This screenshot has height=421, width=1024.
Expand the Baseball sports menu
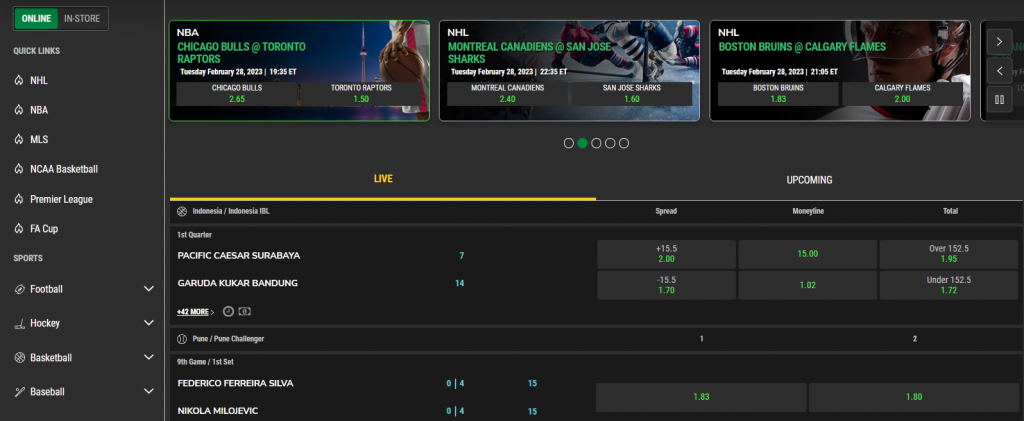click(149, 392)
